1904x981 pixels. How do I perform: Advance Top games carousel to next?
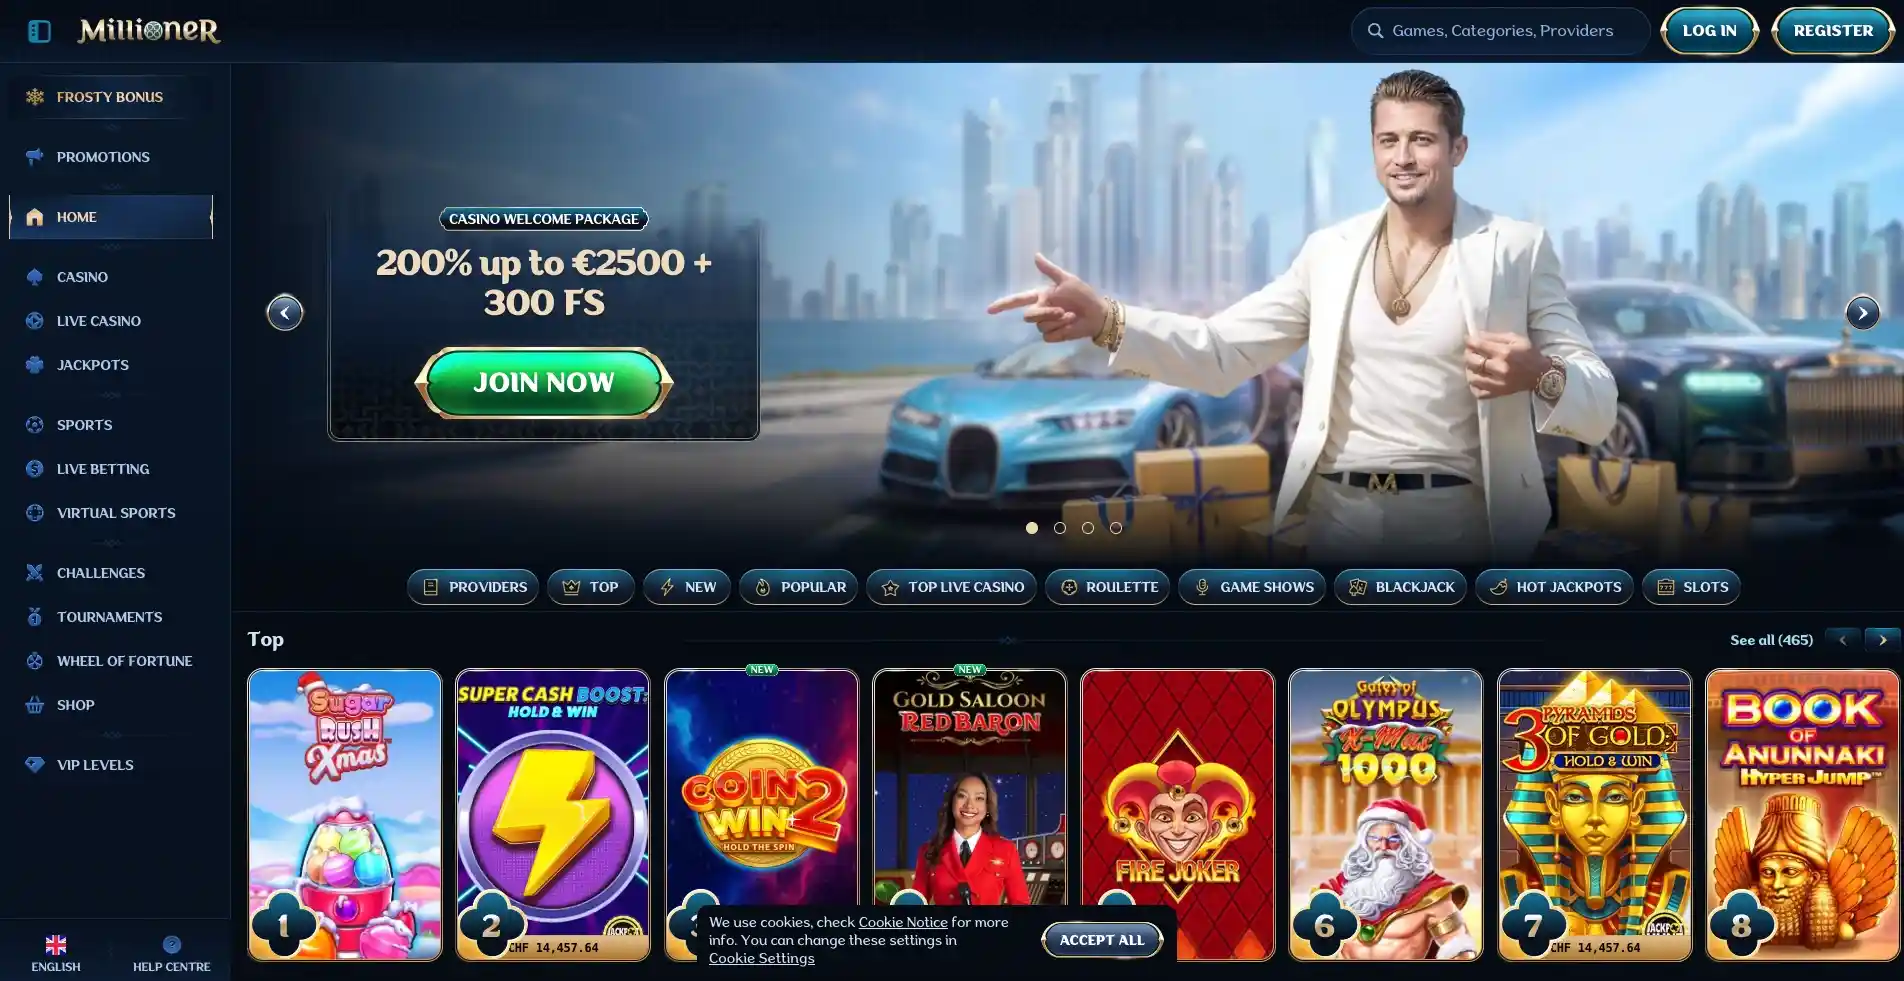click(x=1882, y=640)
